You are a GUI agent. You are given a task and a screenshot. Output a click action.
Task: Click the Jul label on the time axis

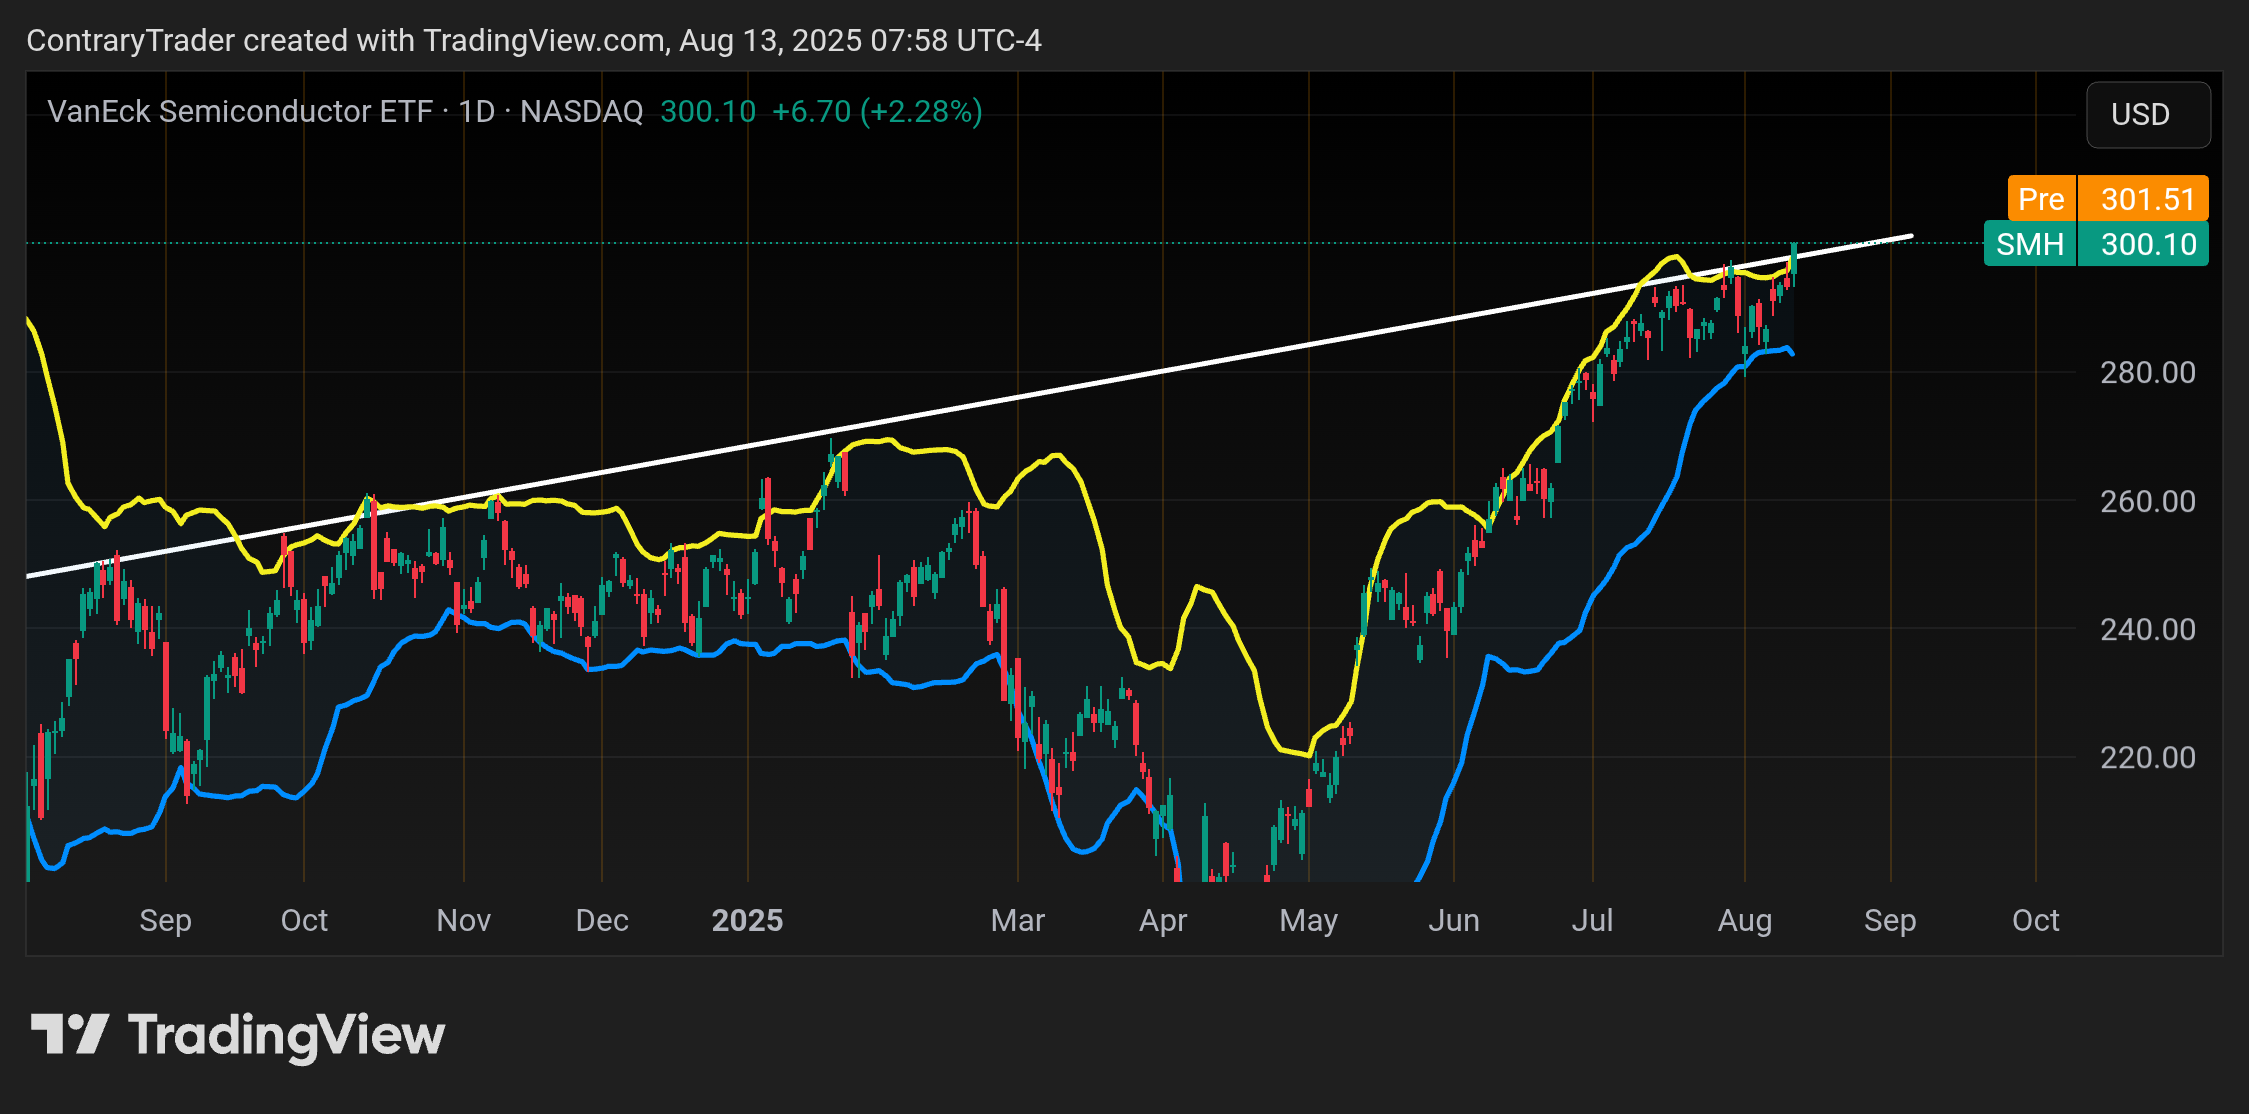1592,920
